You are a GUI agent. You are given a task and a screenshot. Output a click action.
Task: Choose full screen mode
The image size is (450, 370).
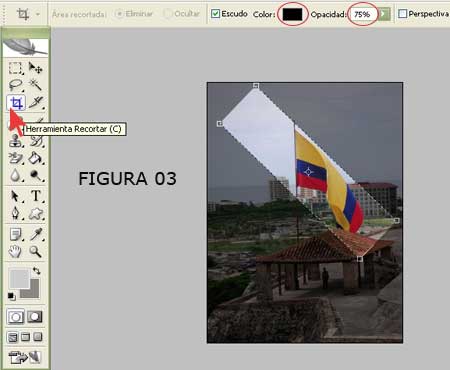tap(38, 337)
